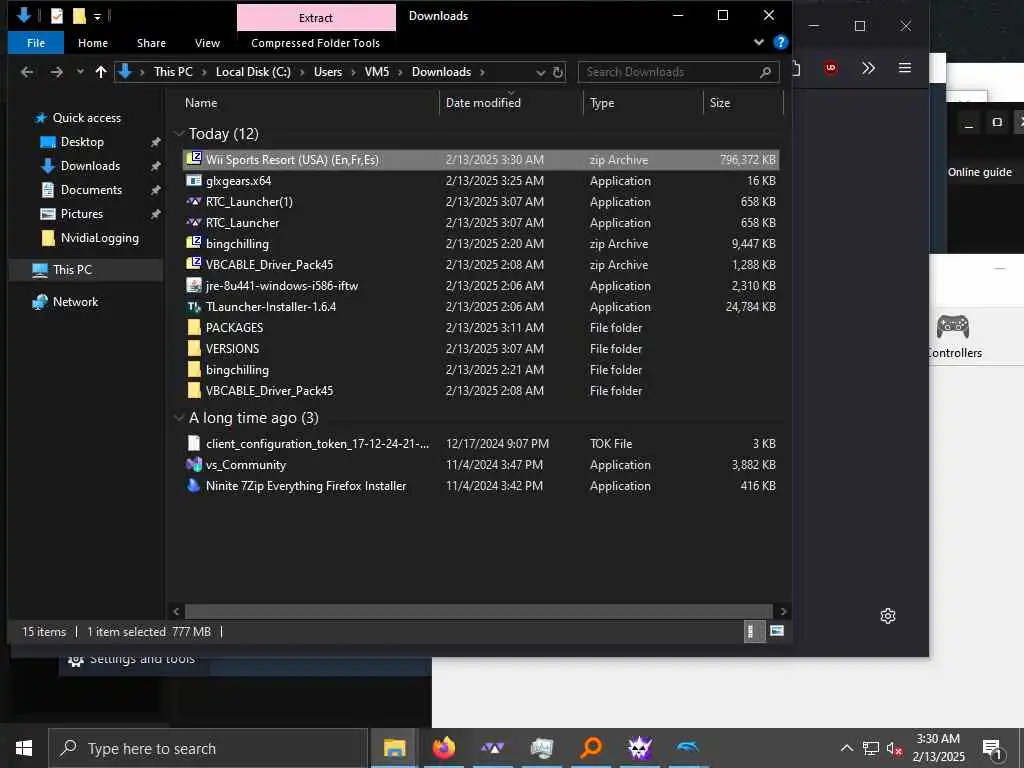Image resolution: width=1024 pixels, height=768 pixels.
Task: Open the settings gear in background window
Action: (x=888, y=616)
